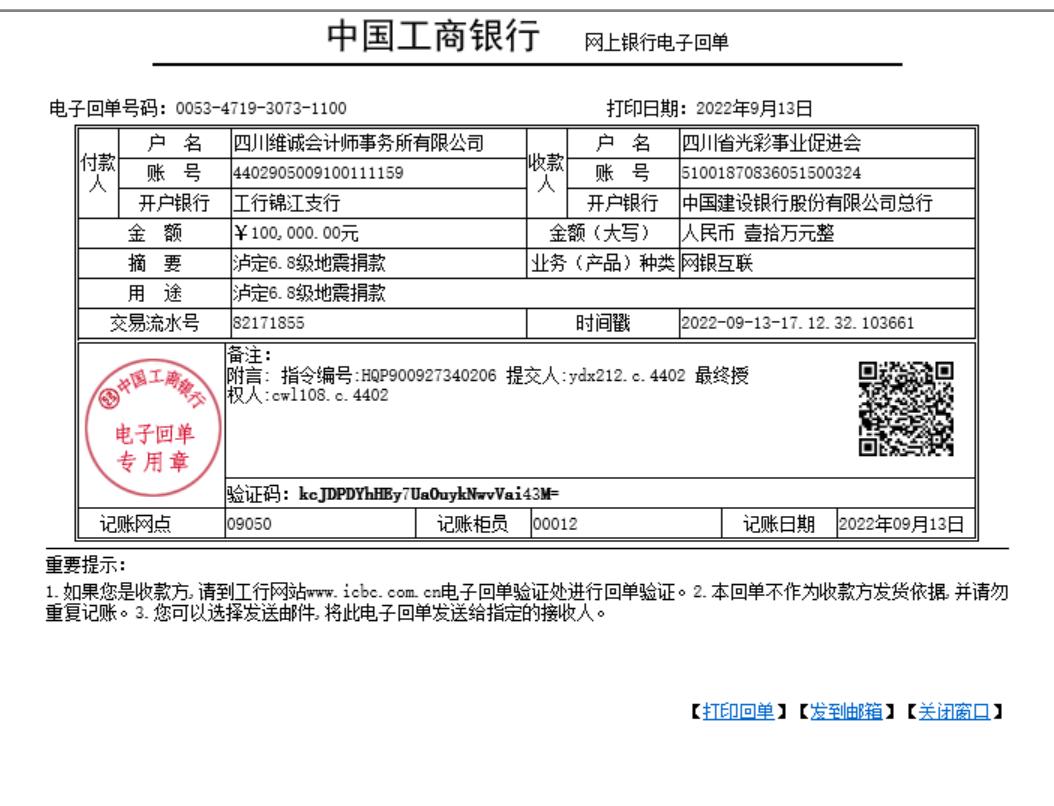Click the 关闭窗口 link
1054x806 pixels.
pyautogui.click(x=954, y=711)
